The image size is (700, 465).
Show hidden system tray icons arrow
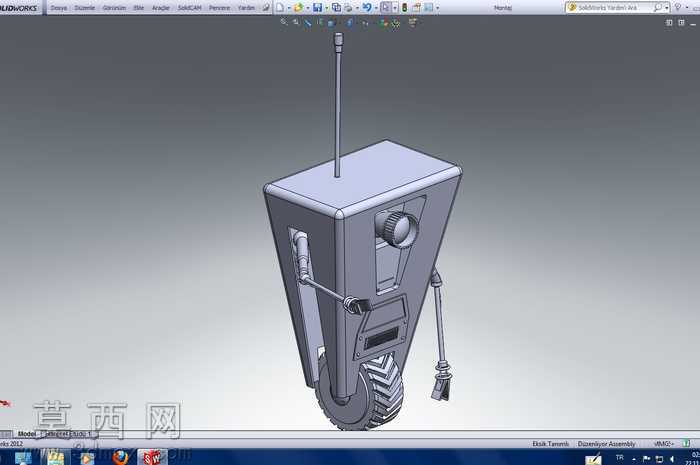click(634, 459)
